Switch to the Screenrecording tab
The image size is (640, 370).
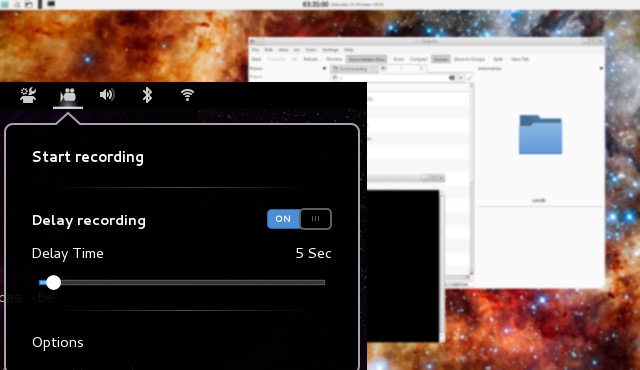coord(353,69)
